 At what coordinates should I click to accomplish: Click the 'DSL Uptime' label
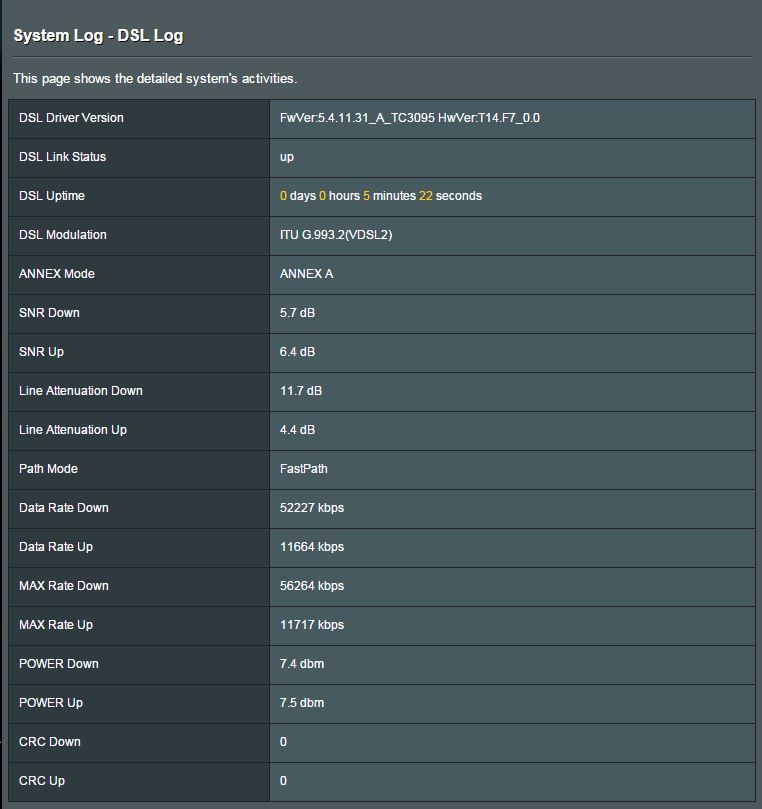[52, 196]
